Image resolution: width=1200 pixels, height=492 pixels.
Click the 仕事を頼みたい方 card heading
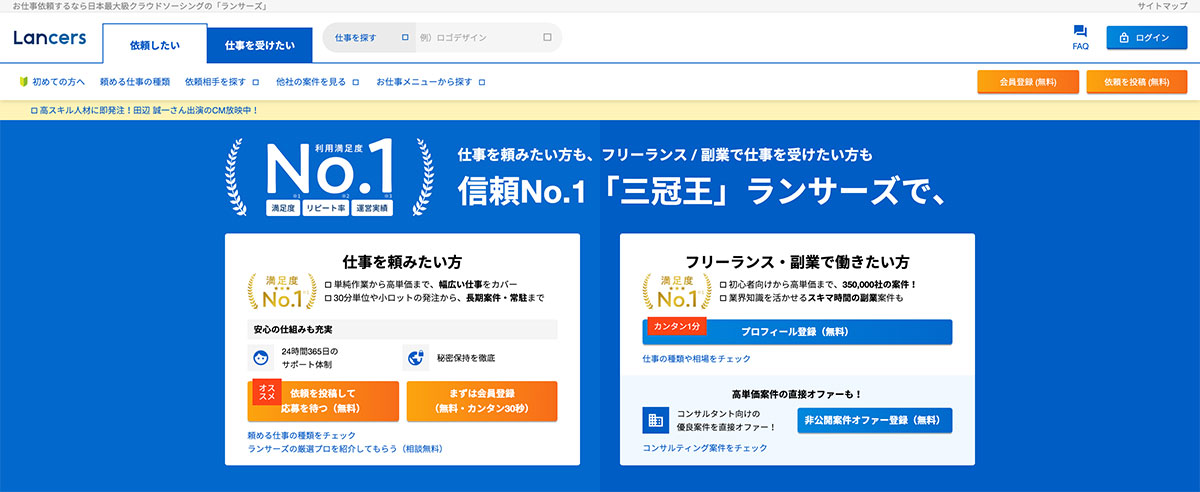pos(402,262)
